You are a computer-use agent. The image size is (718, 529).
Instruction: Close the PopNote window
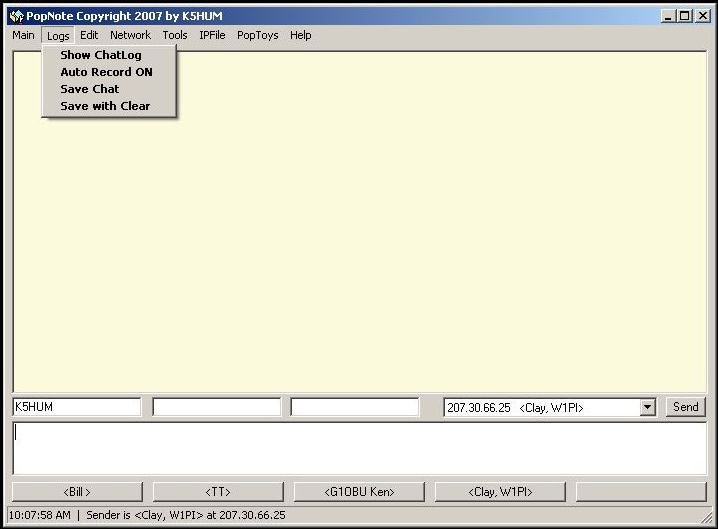703,16
